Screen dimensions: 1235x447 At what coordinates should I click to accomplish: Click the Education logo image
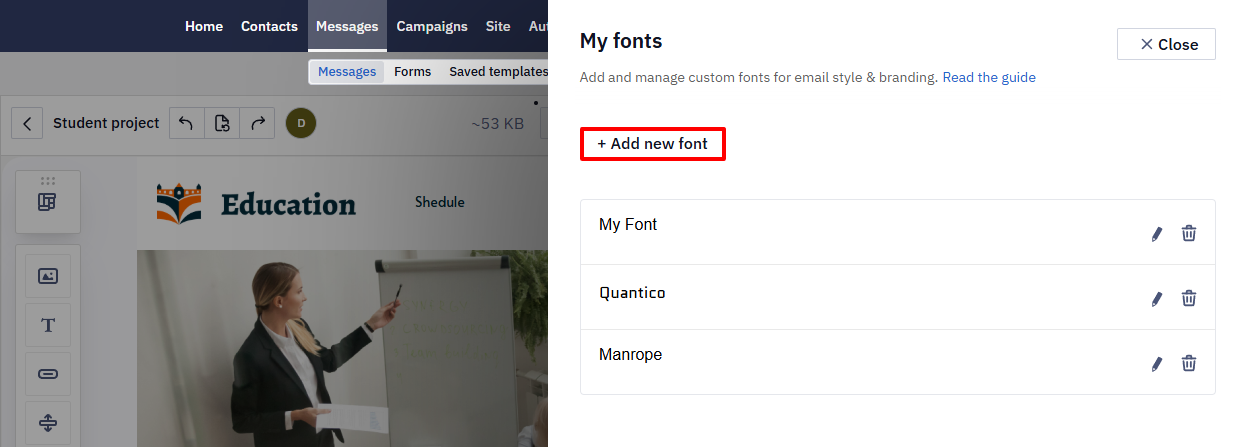click(x=256, y=203)
